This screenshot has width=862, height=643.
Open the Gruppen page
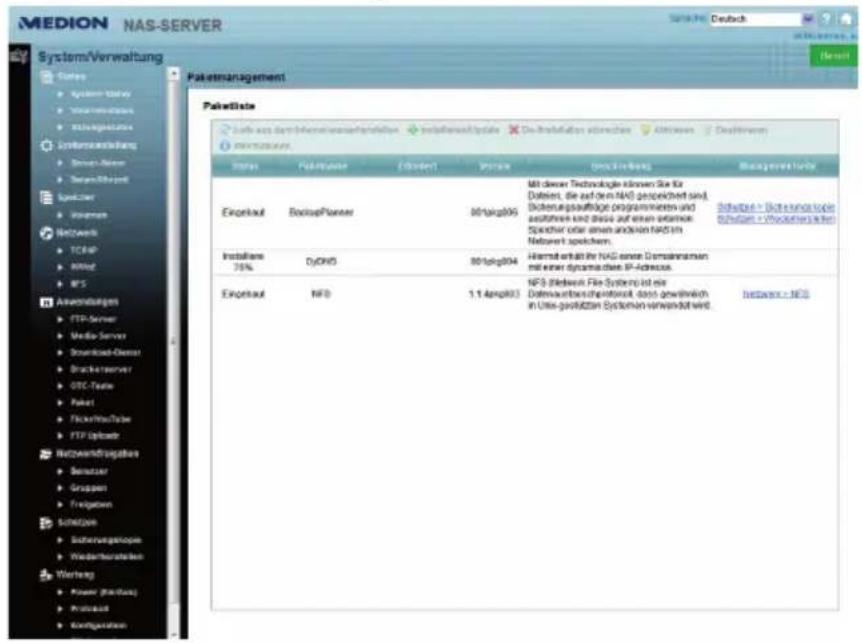89,488
